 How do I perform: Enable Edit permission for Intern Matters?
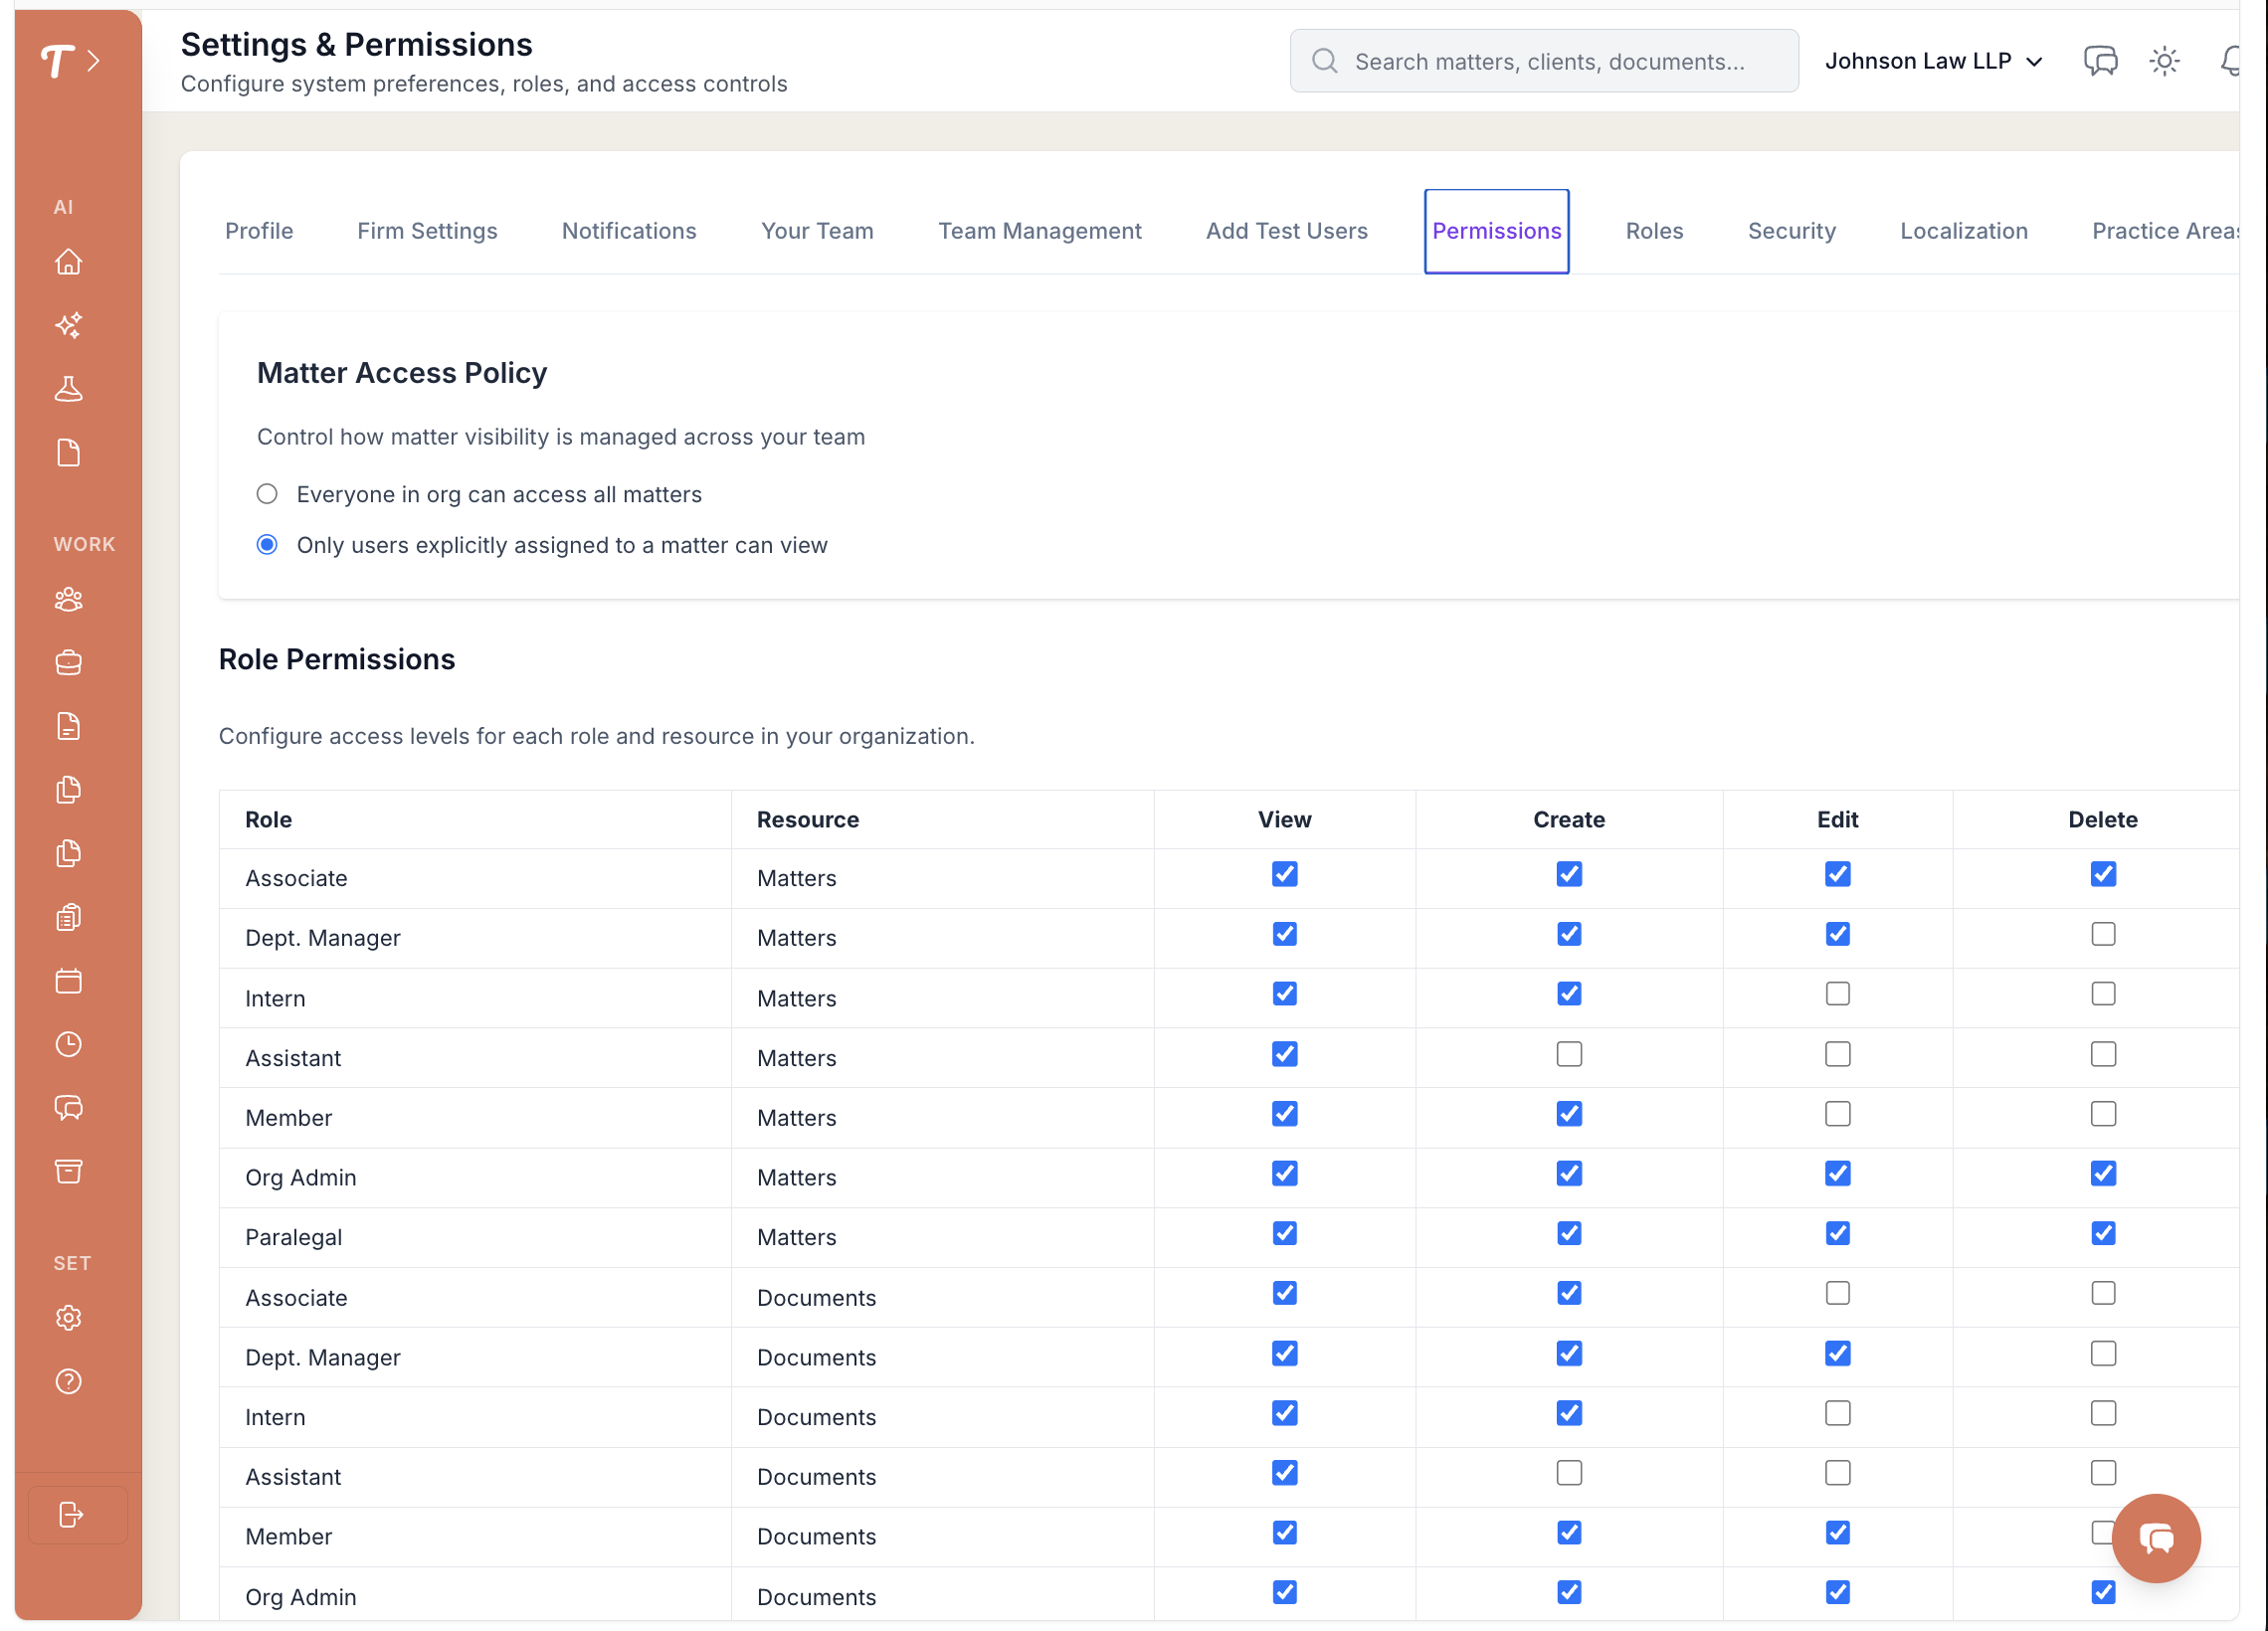pyautogui.click(x=1837, y=994)
